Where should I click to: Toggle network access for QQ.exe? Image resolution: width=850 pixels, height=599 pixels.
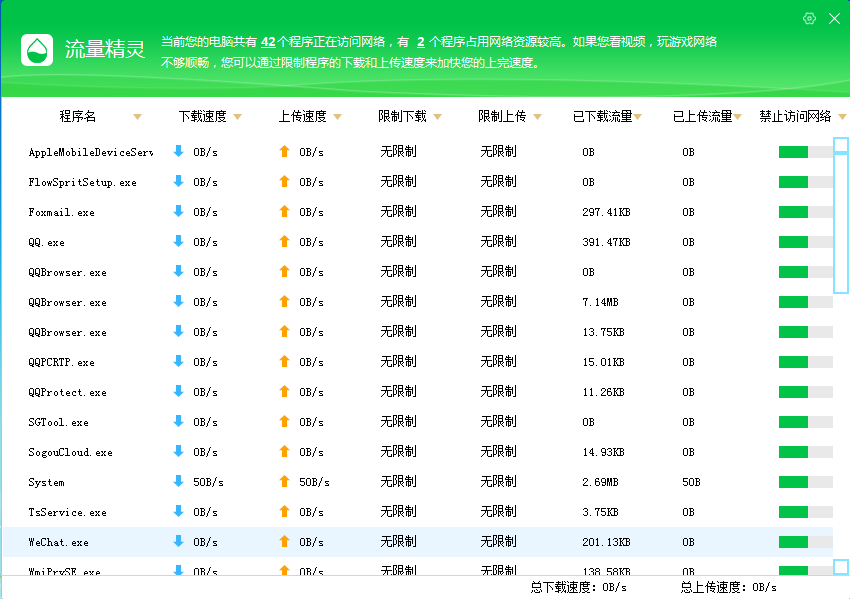point(806,242)
